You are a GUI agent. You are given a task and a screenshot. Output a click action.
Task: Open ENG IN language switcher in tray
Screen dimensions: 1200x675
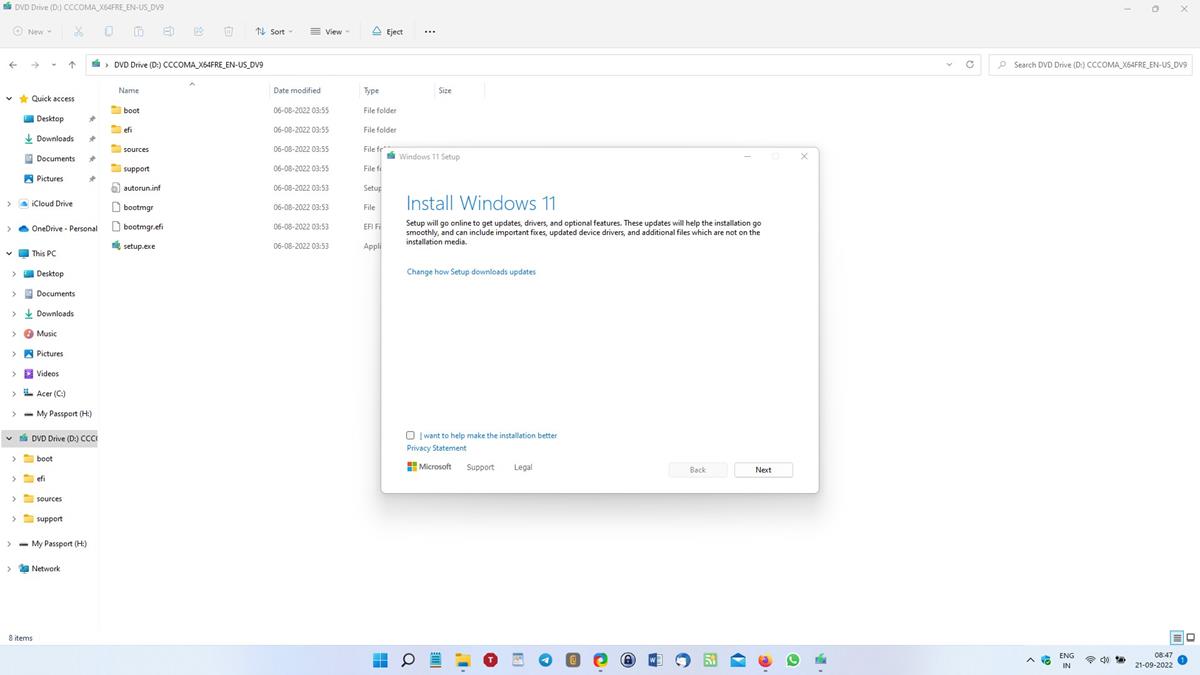click(1066, 660)
